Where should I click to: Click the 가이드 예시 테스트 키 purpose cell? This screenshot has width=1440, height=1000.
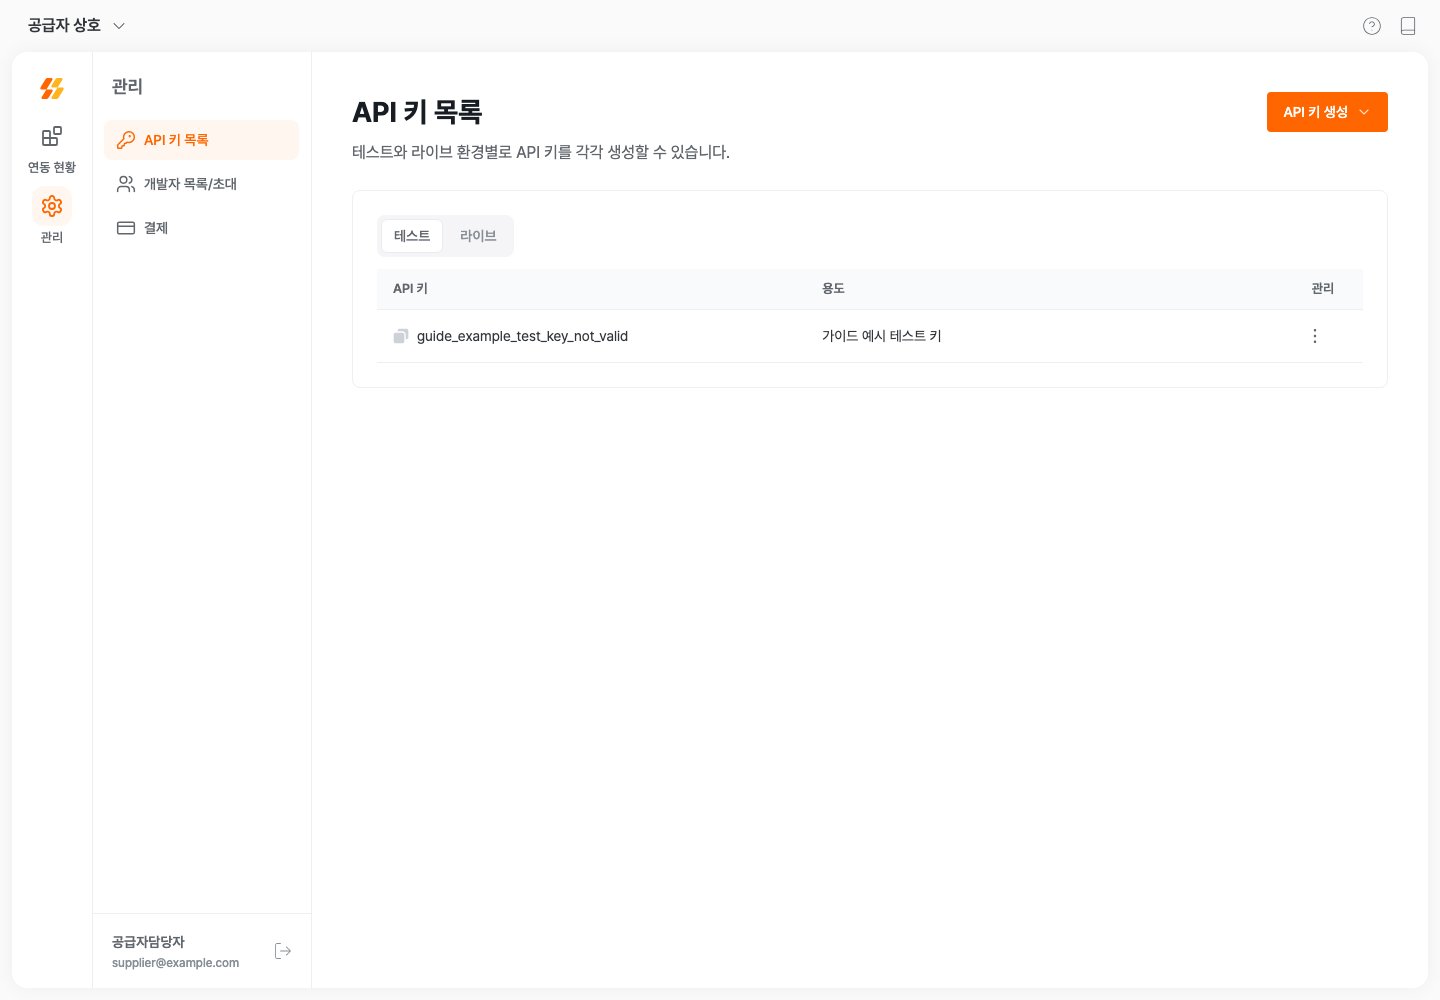point(882,336)
